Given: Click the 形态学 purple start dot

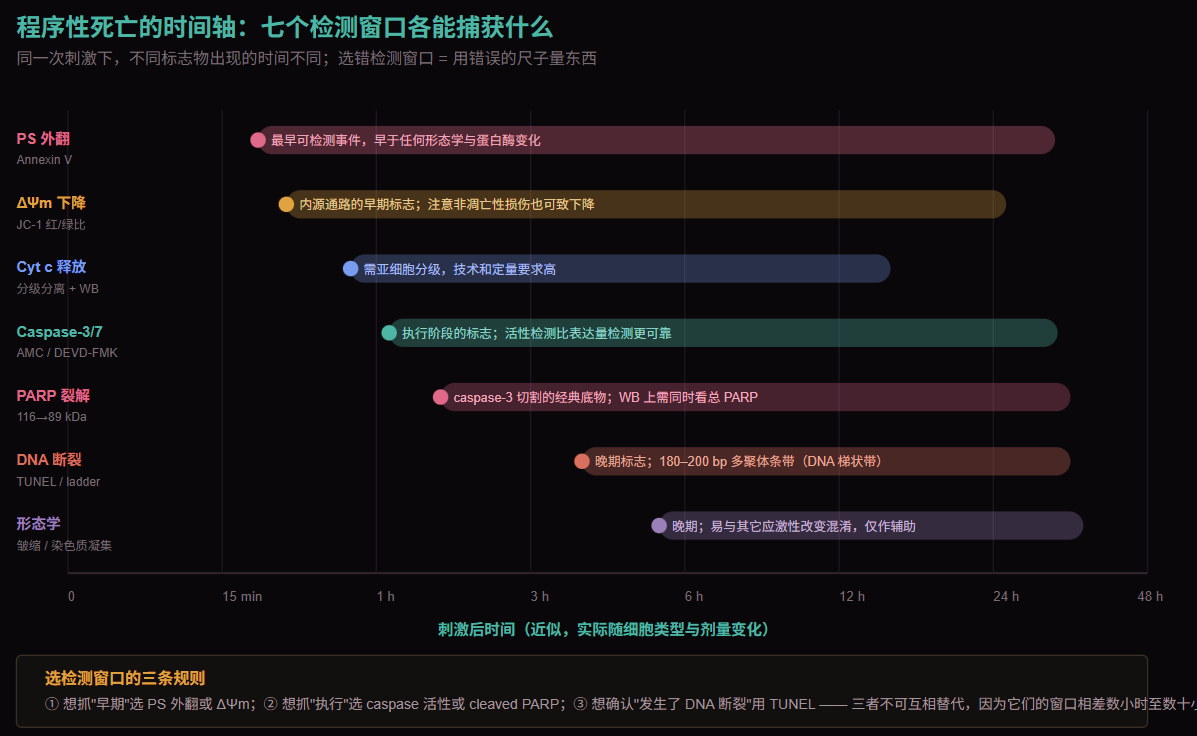Looking at the screenshot, I should click(659, 525).
